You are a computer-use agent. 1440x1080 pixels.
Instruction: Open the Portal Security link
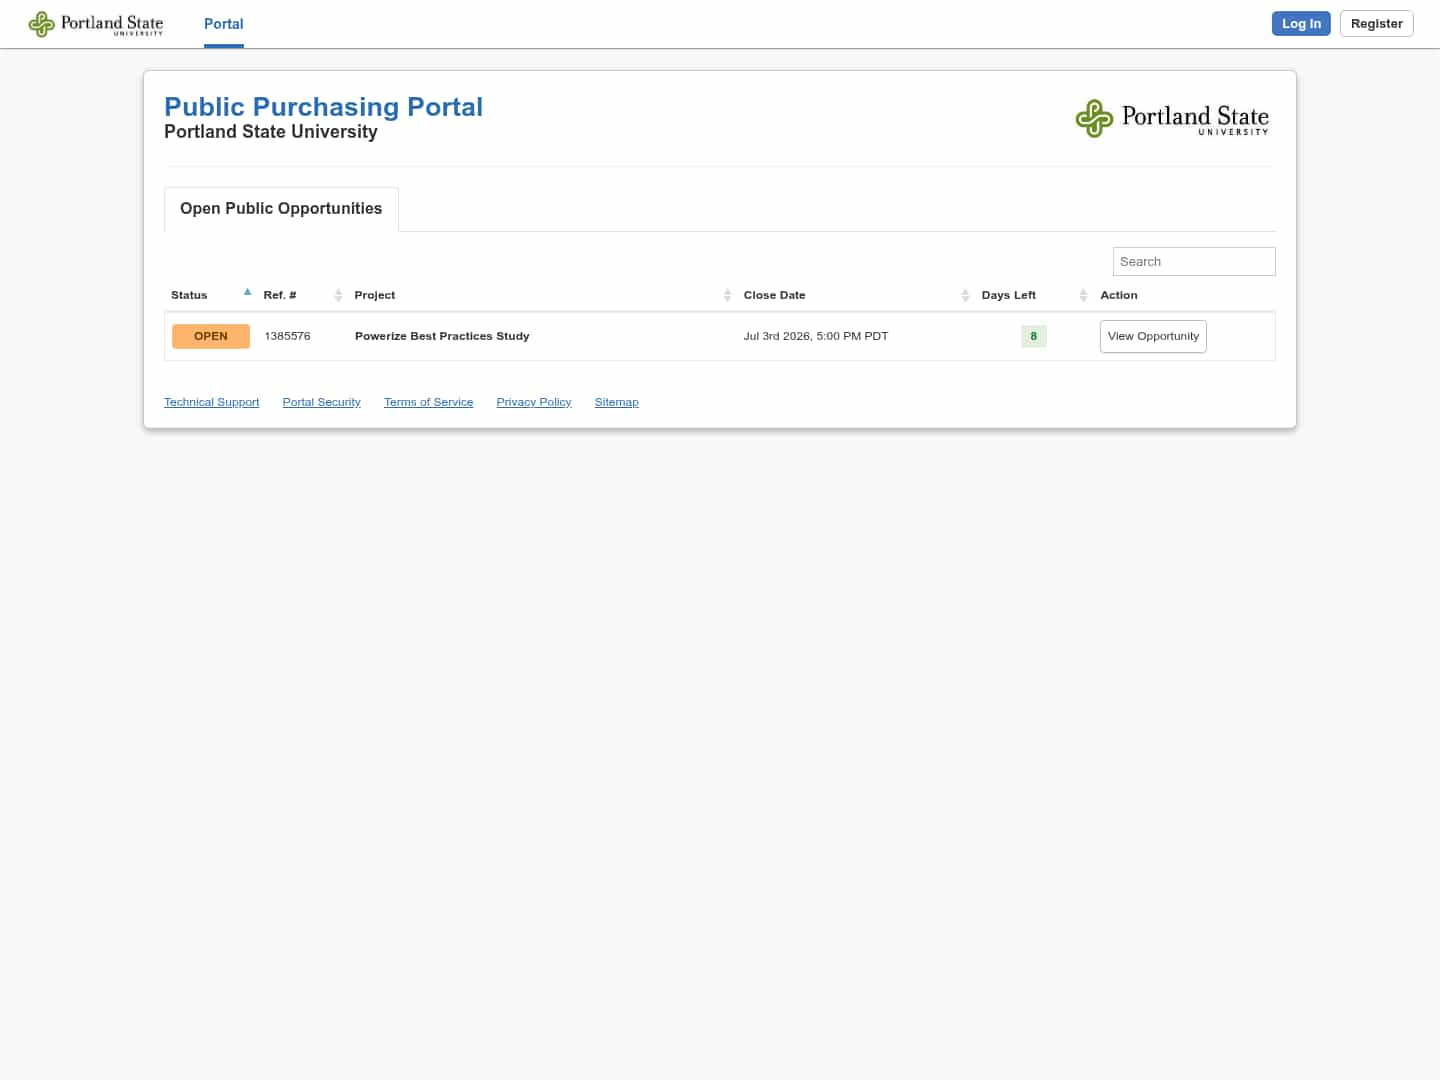point(321,402)
